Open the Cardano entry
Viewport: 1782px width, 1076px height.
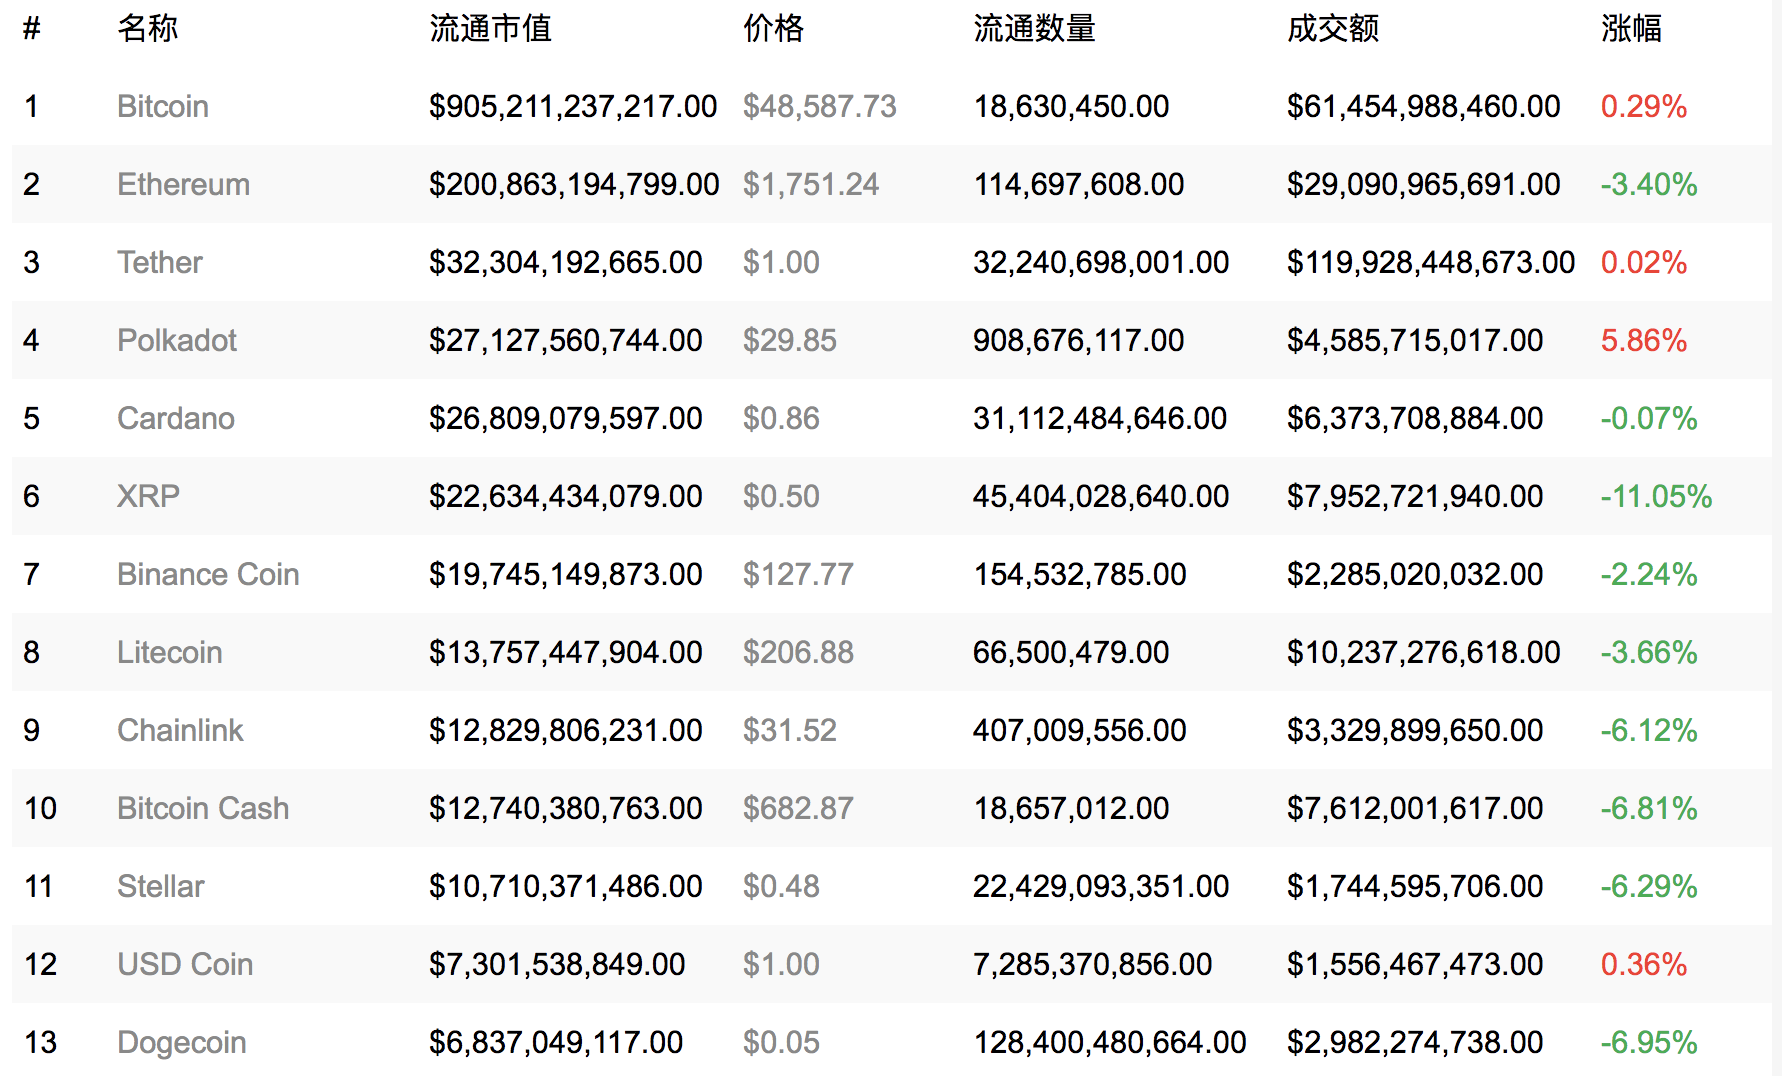pyautogui.click(x=175, y=418)
